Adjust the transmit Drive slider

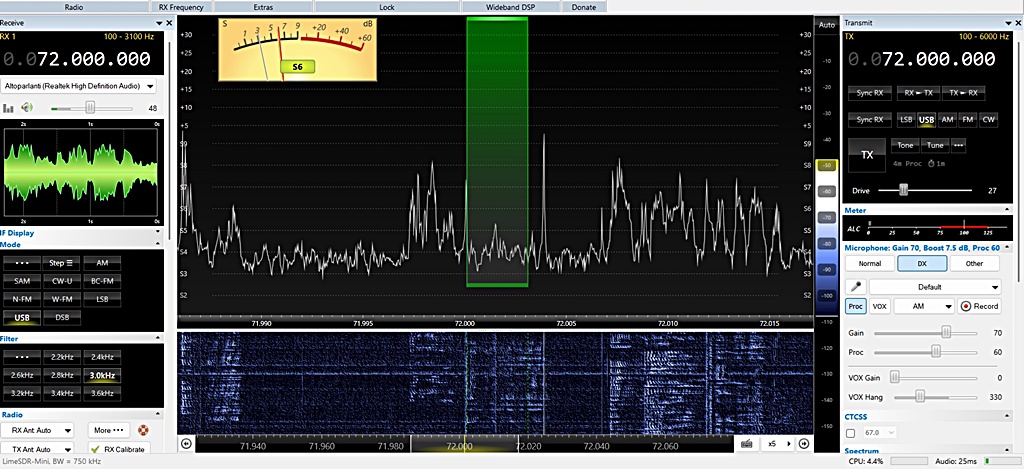[905, 189]
